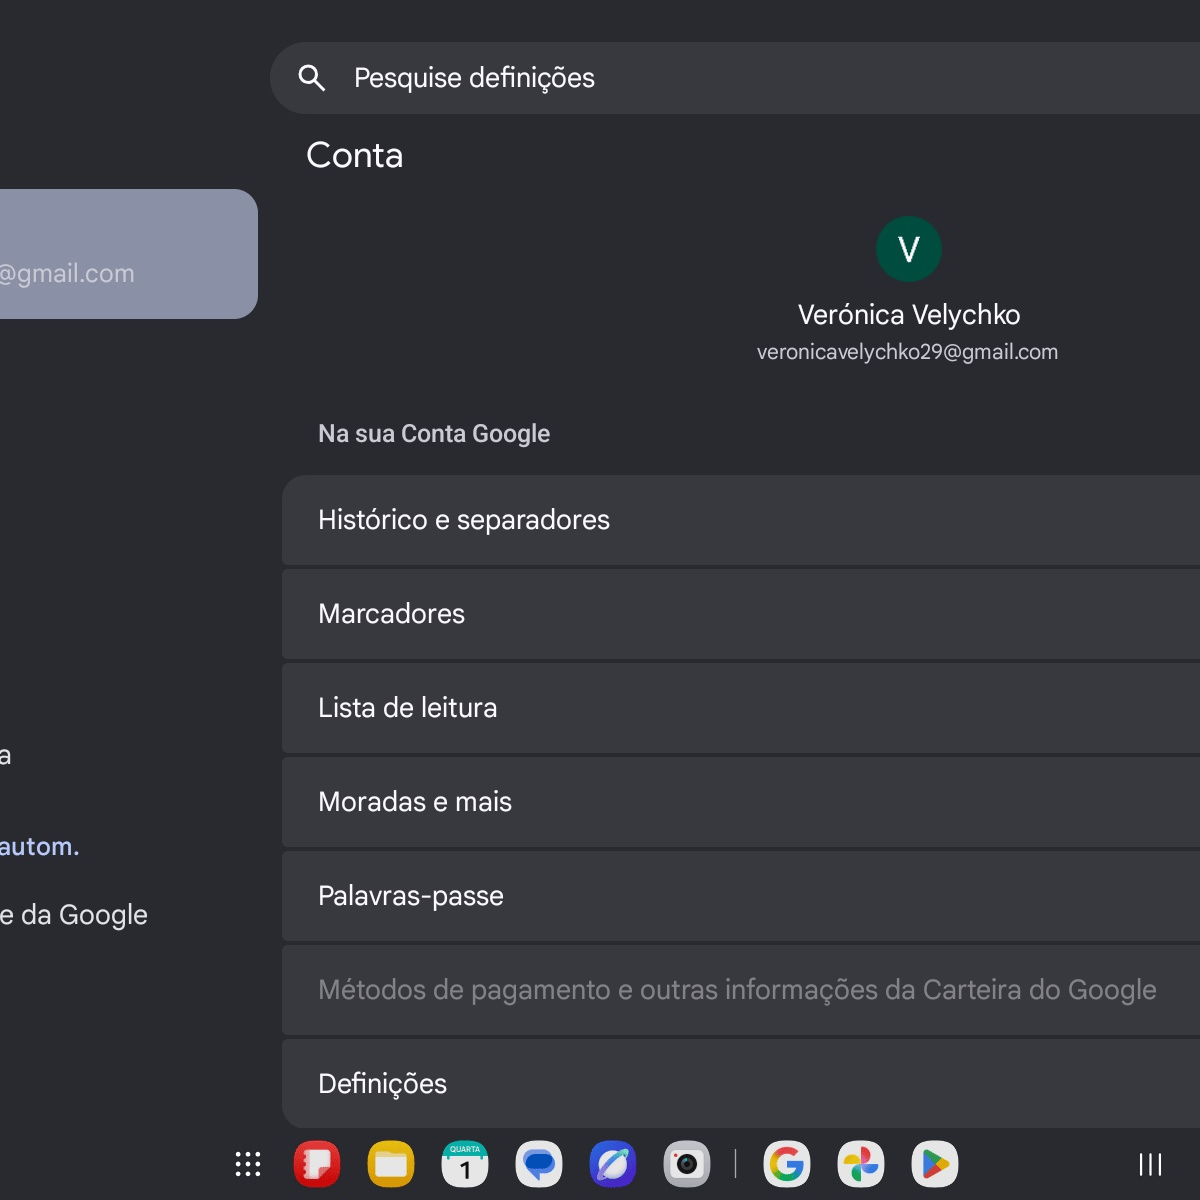Open the yellow My Files app
The image size is (1200, 1200).
(391, 1164)
